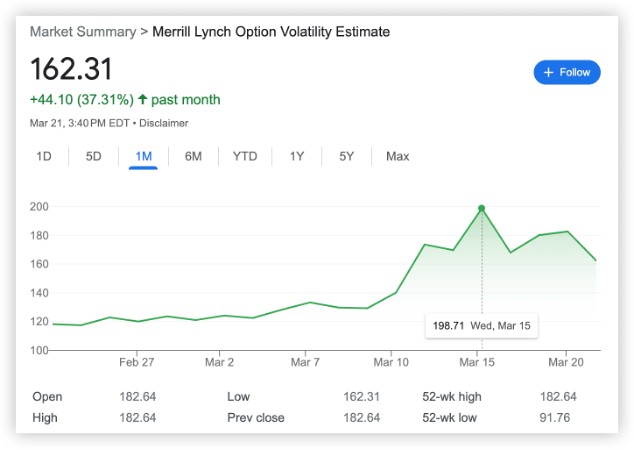Switch chart to Max range
Viewport: 634px width, 450px height.
[x=397, y=156]
